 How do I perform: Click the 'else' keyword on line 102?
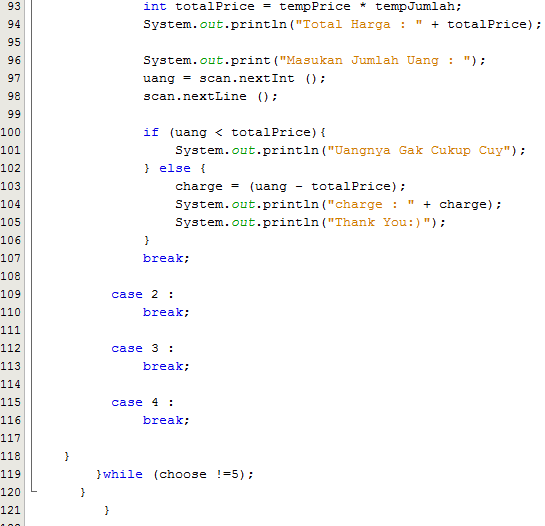click(x=175, y=169)
